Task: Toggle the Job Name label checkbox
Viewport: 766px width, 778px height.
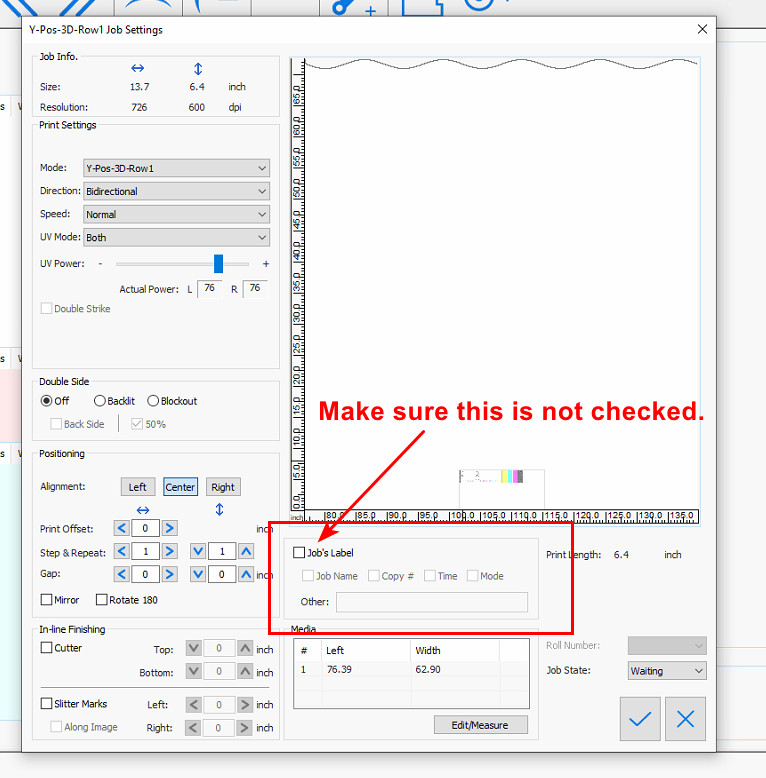Action: tap(308, 576)
